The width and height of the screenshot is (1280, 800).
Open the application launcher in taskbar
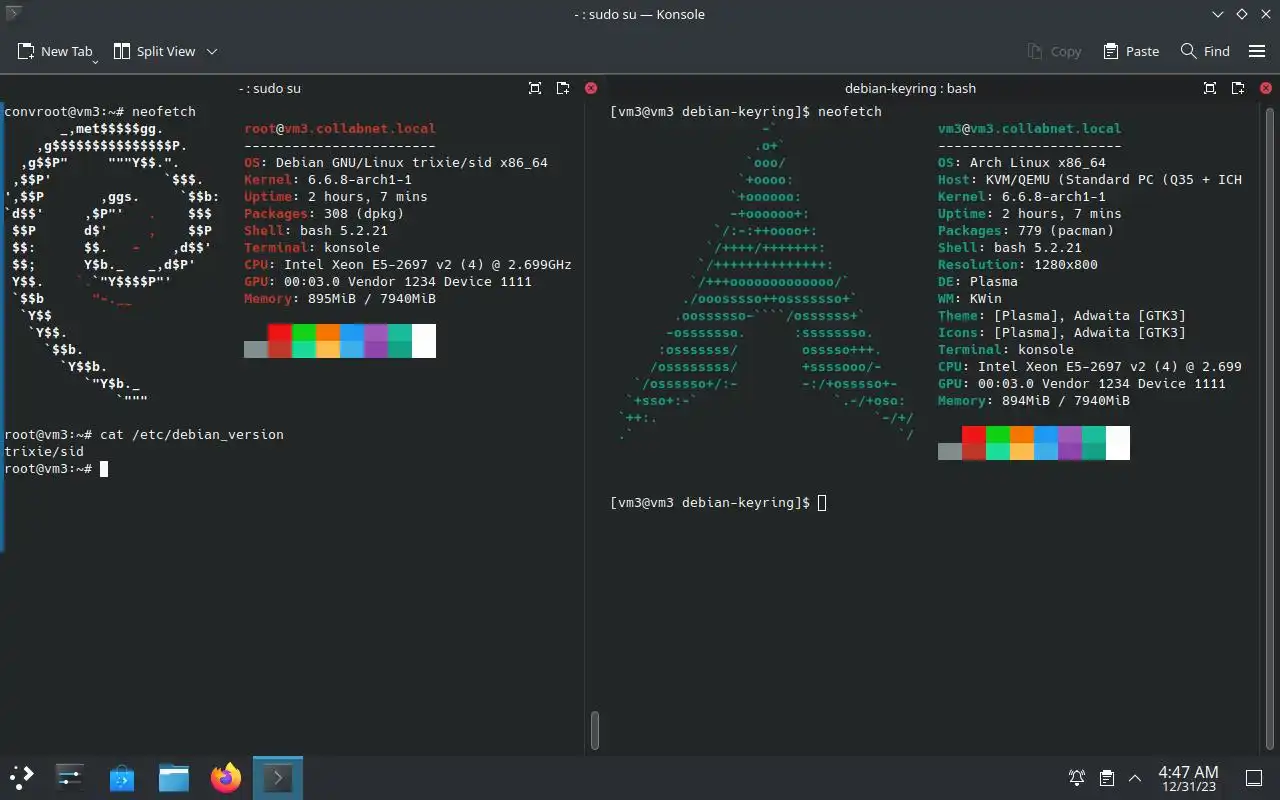21,776
